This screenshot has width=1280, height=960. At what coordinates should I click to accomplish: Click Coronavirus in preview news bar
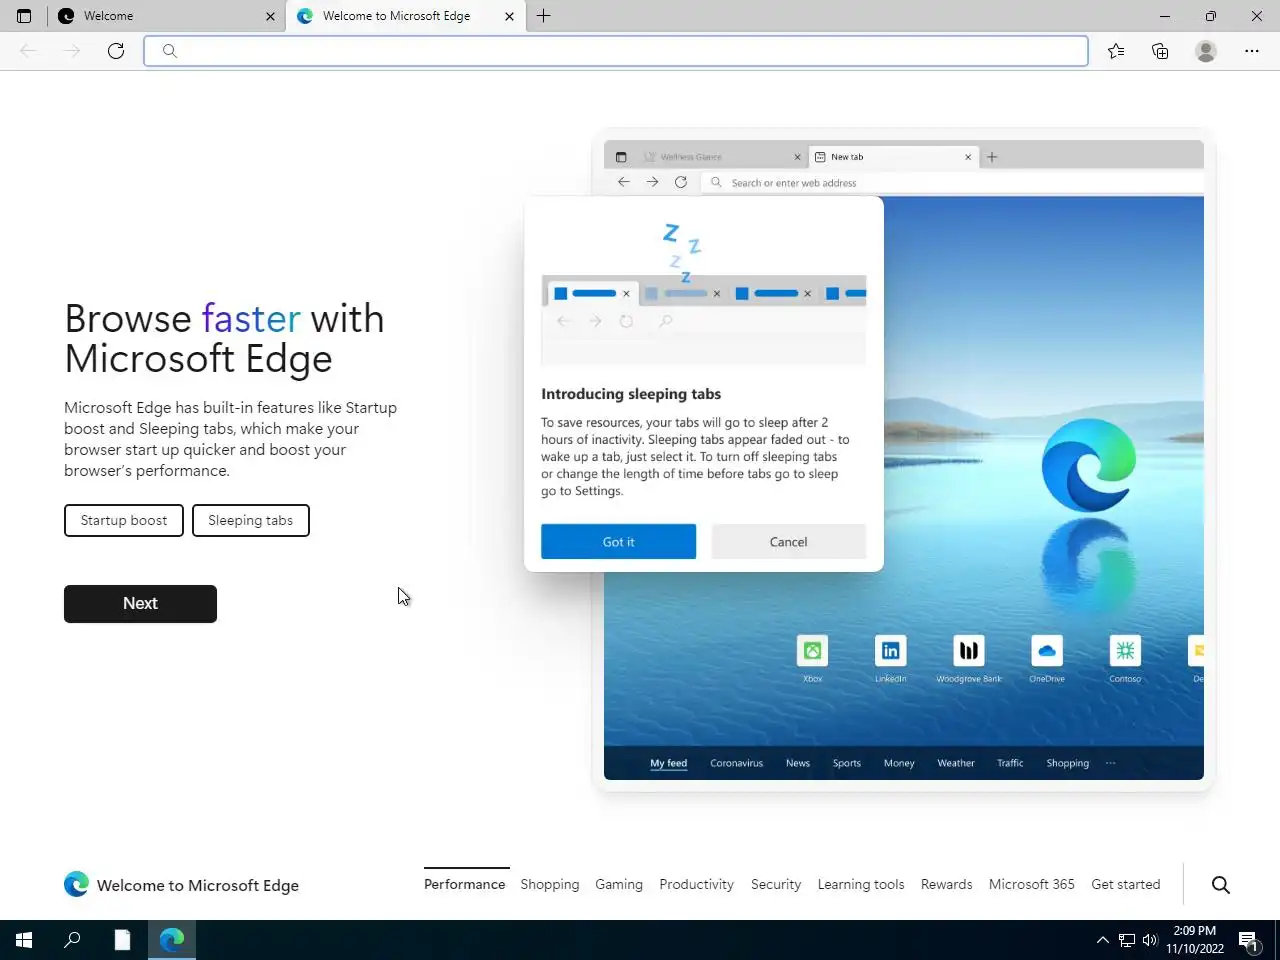click(737, 763)
